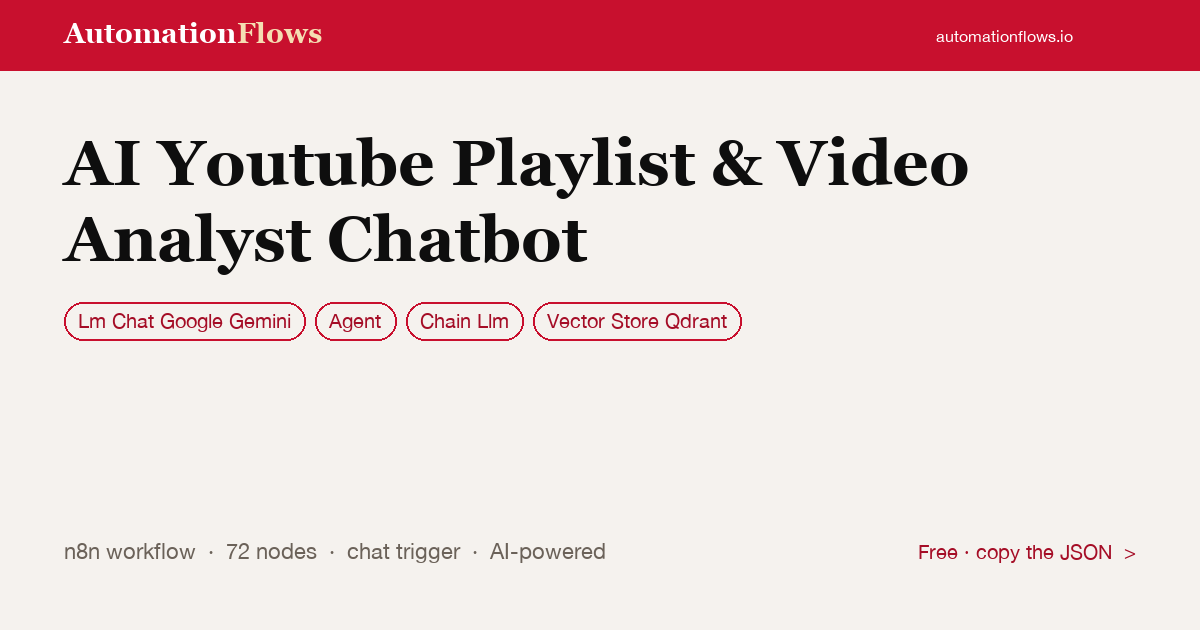The height and width of the screenshot is (630, 1200).
Task: Click the AI-powered text
Action: 548,552
